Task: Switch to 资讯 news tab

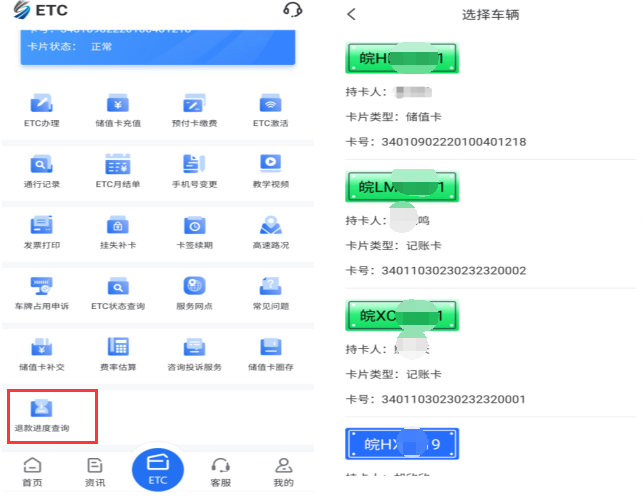Action: coord(95,472)
